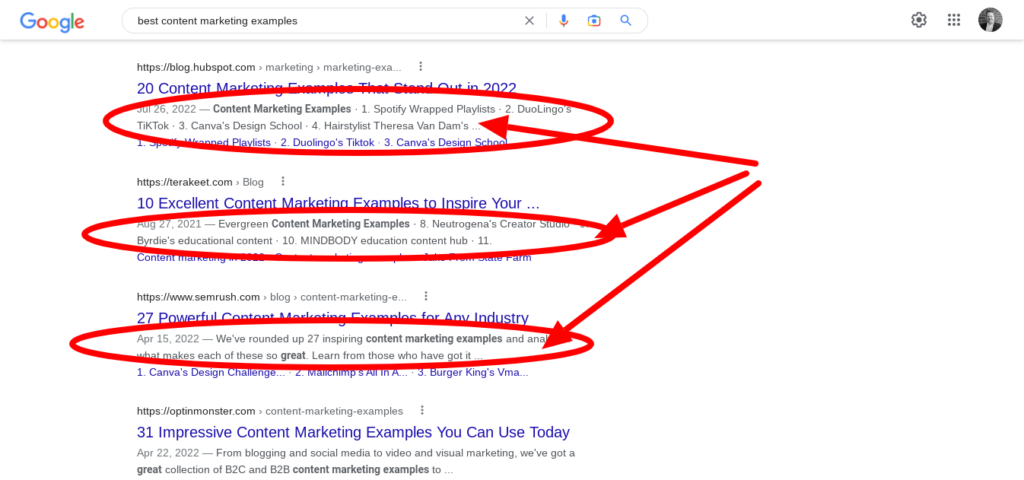Submit search with magnifying glass icon
The height and width of the screenshot is (480, 1024).
pyautogui.click(x=626, y=21)
